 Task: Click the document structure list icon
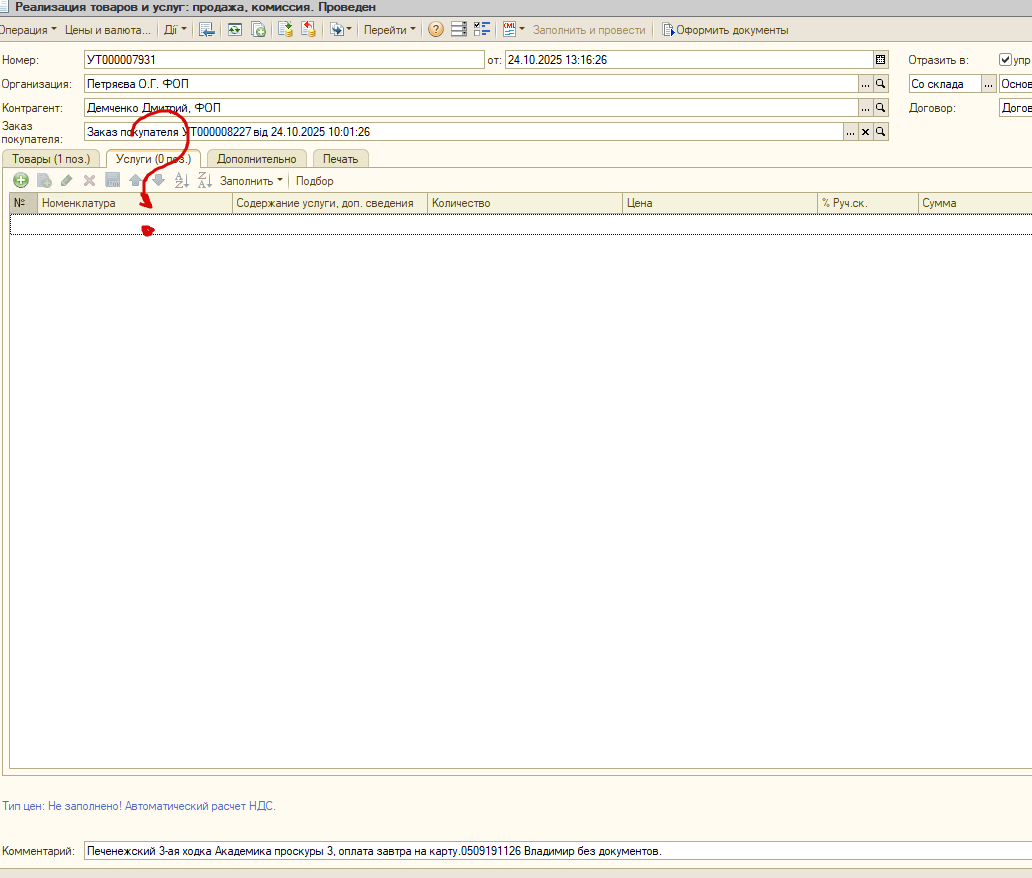coord(459,30)
